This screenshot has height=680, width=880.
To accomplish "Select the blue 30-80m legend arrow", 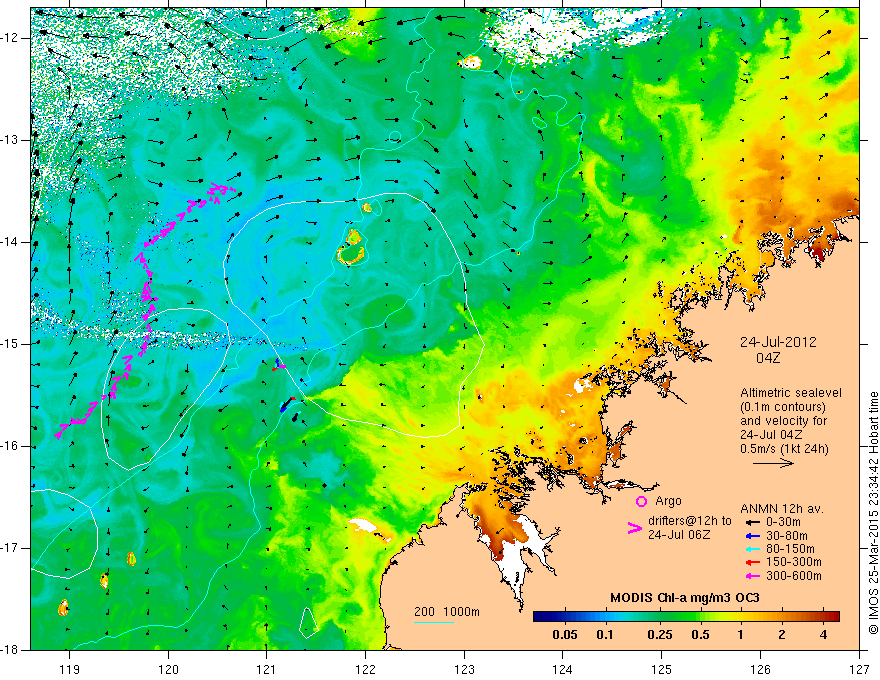I will click(x=752, y=536).
